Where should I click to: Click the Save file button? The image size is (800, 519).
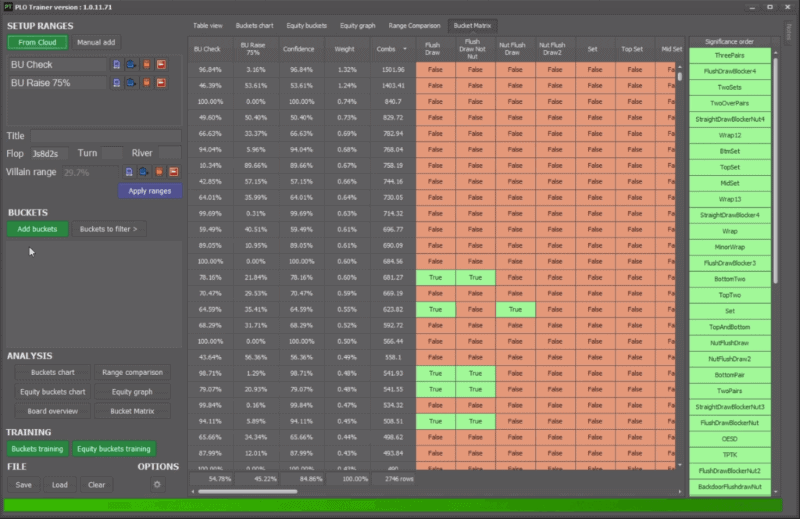click(x=23, y=485)
